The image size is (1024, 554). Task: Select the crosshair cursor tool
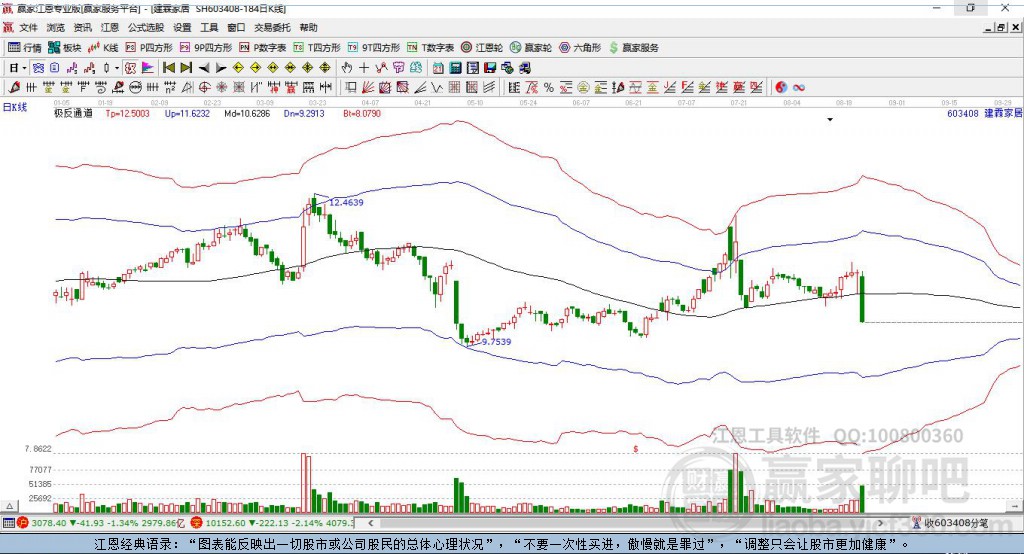pos(364,68)
